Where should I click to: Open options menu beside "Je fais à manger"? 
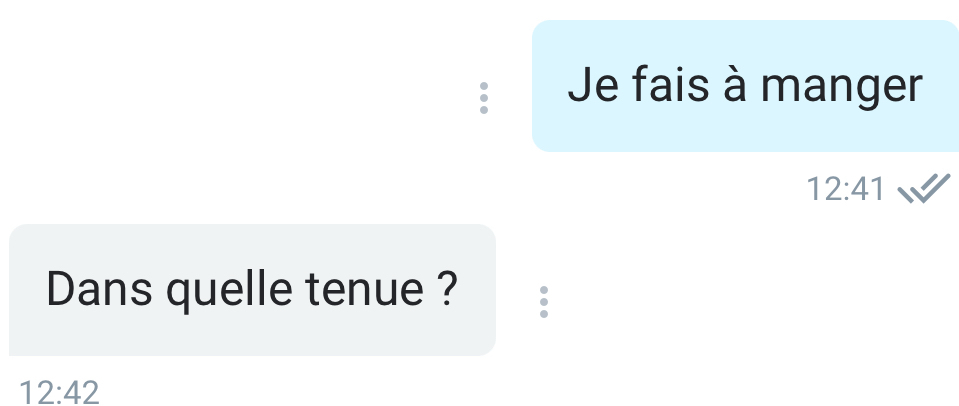pos(484,98)
